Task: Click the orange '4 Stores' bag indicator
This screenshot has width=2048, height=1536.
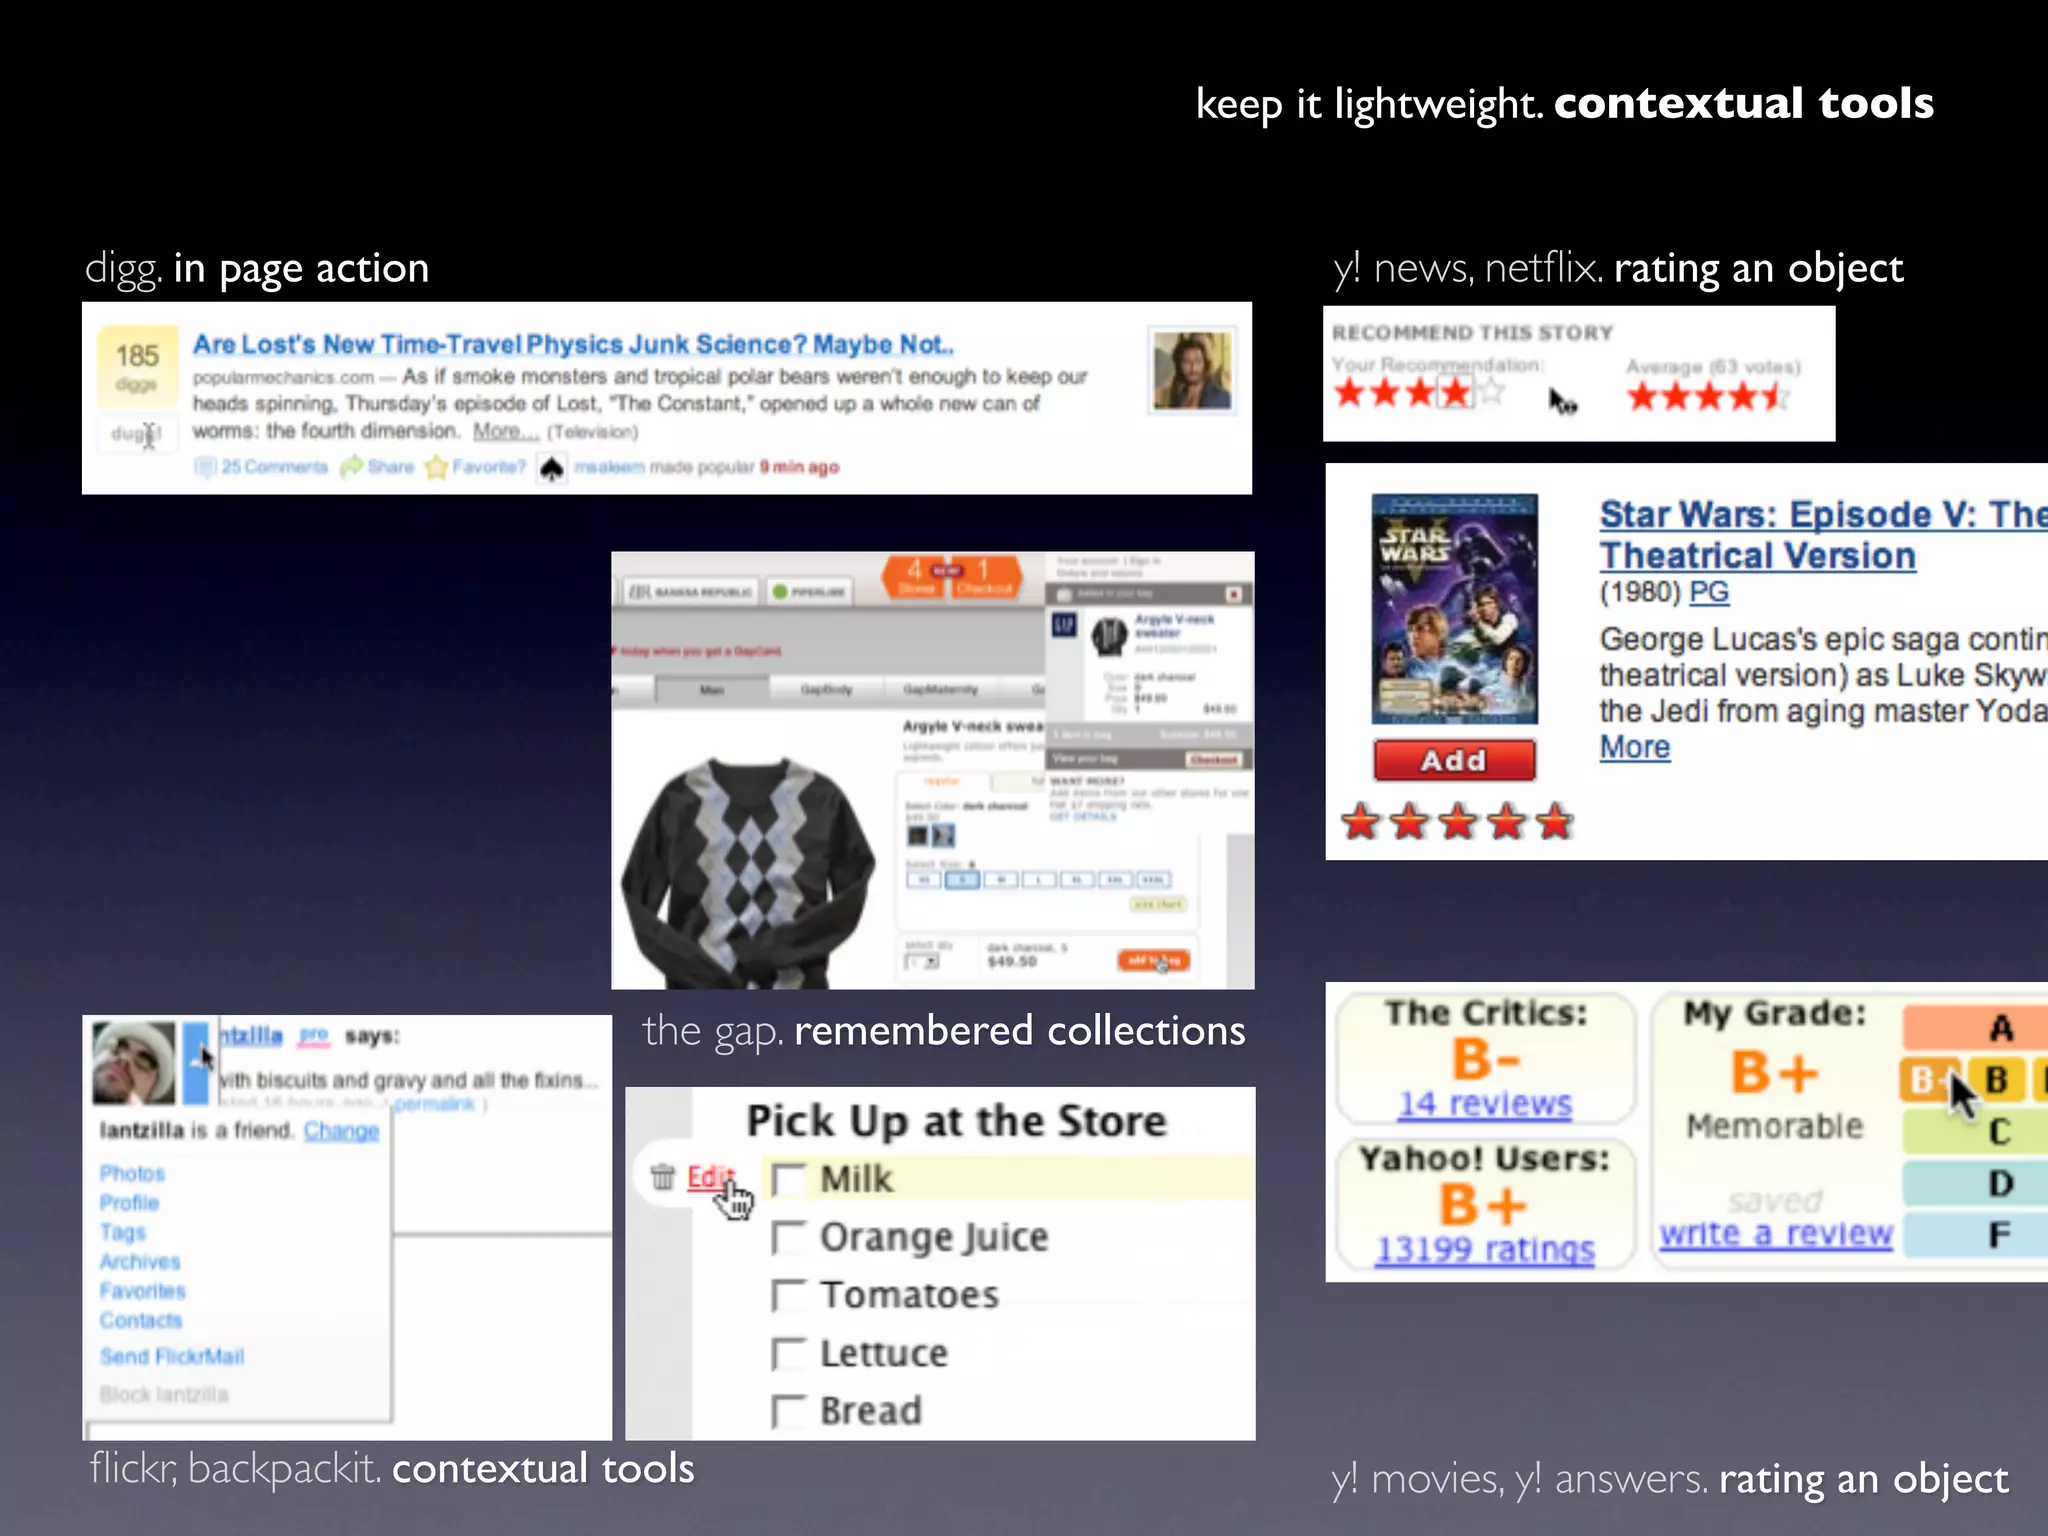Action: click(915, 577)
